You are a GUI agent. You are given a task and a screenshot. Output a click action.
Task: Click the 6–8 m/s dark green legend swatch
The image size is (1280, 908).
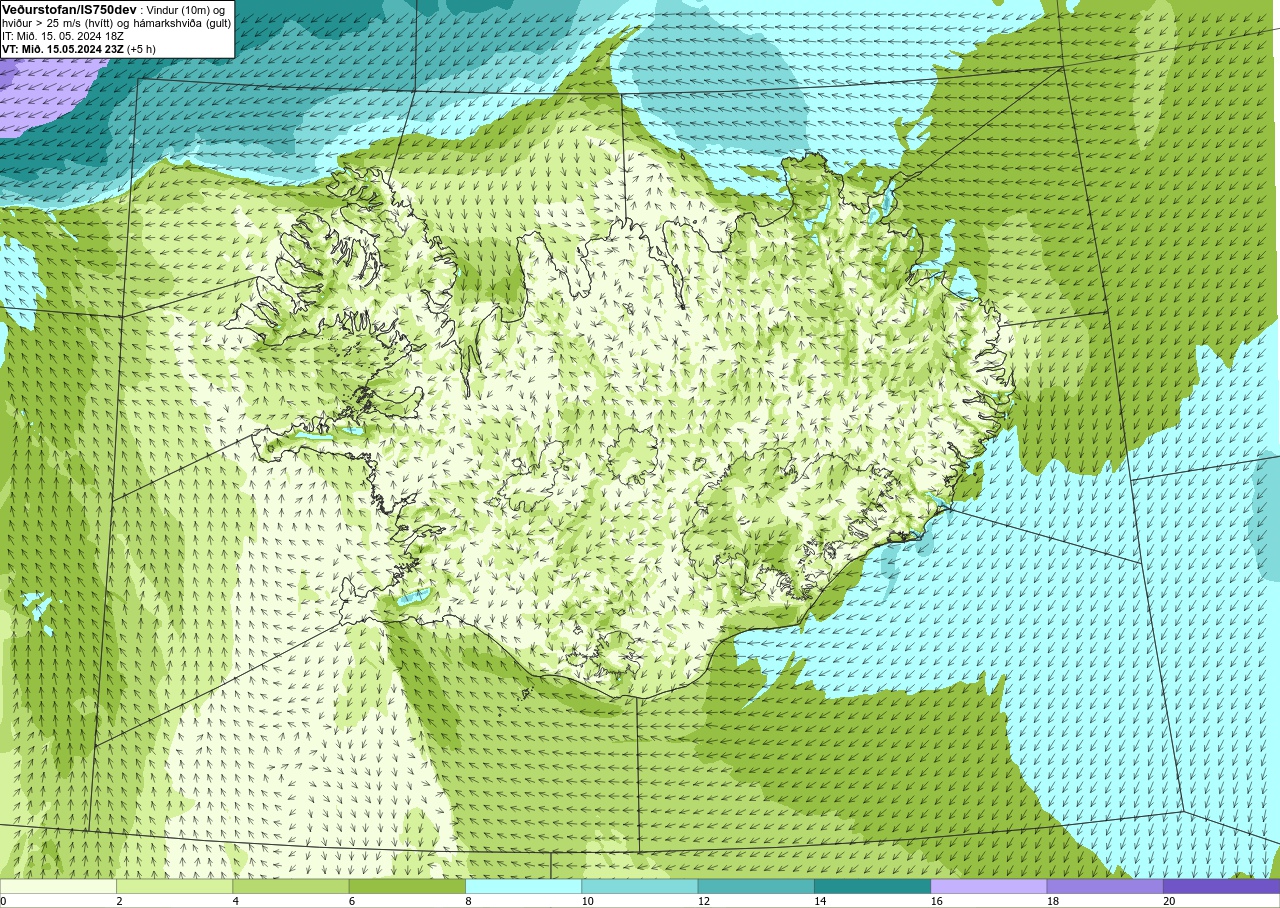(x=407, y=886)
